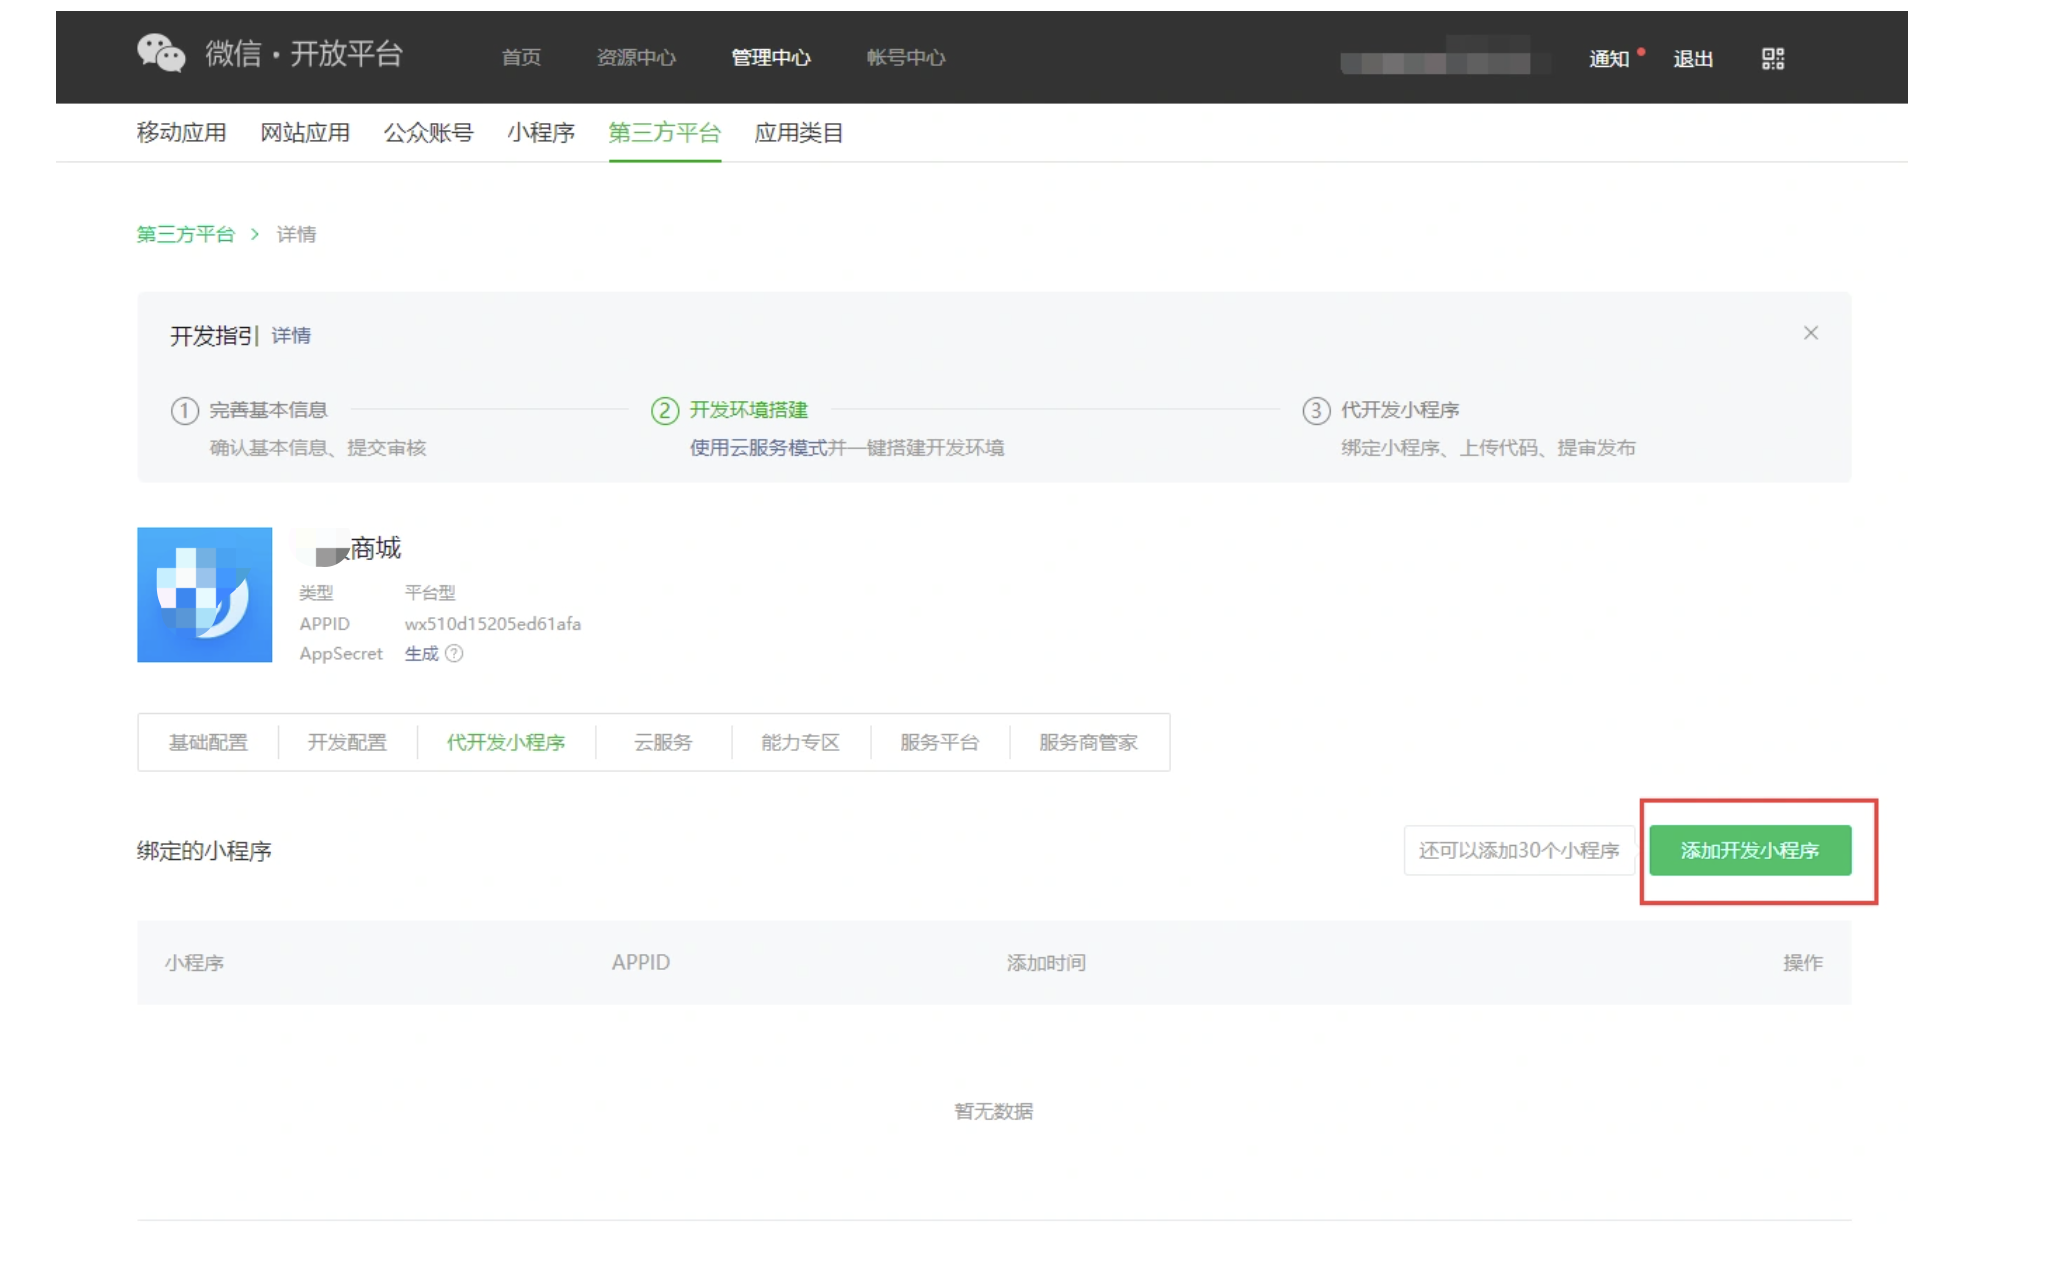
Task: Click 生成 link for AppSecret
Action: (422, 653)
